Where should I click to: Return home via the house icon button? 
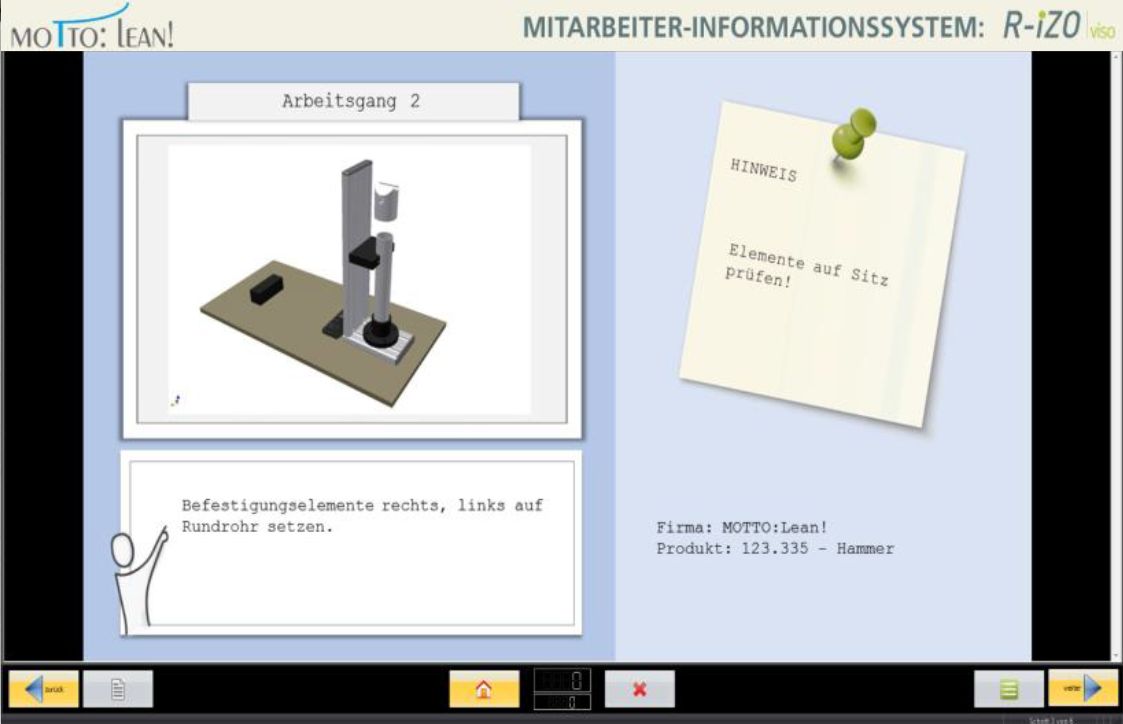click(x=484, y=689)
